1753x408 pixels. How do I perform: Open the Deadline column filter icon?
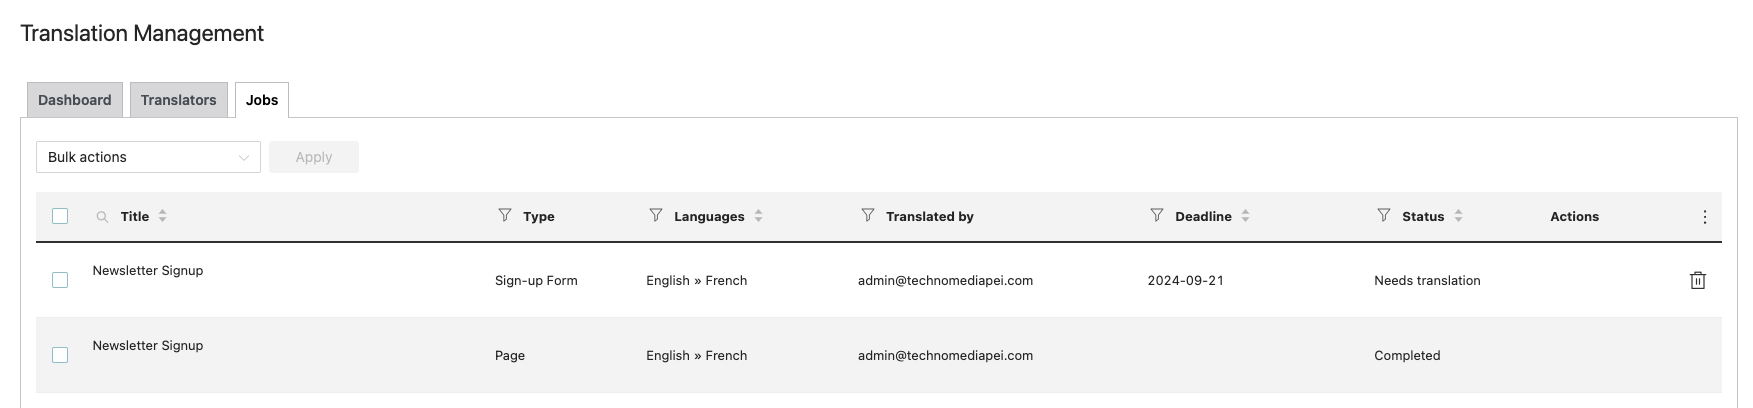click(x=1157, y=216)
